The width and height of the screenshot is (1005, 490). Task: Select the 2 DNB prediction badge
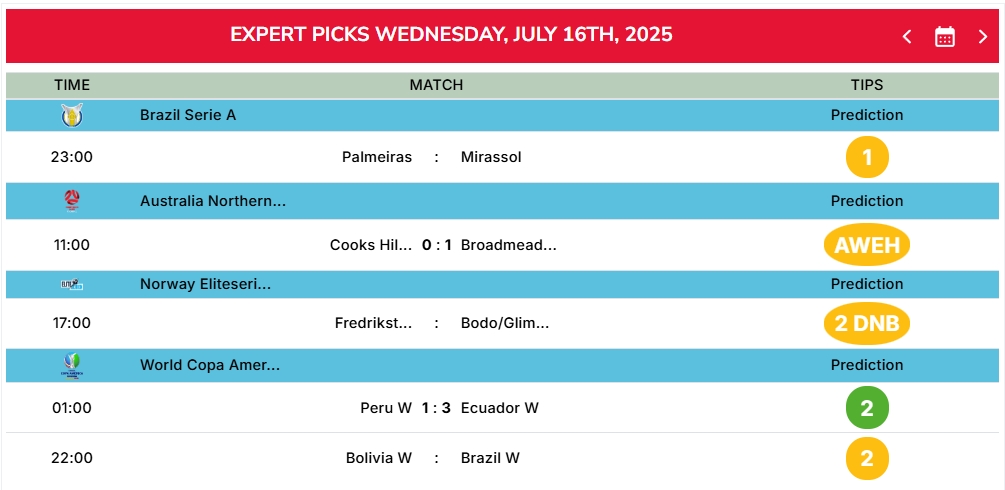[x=867, y=323]
